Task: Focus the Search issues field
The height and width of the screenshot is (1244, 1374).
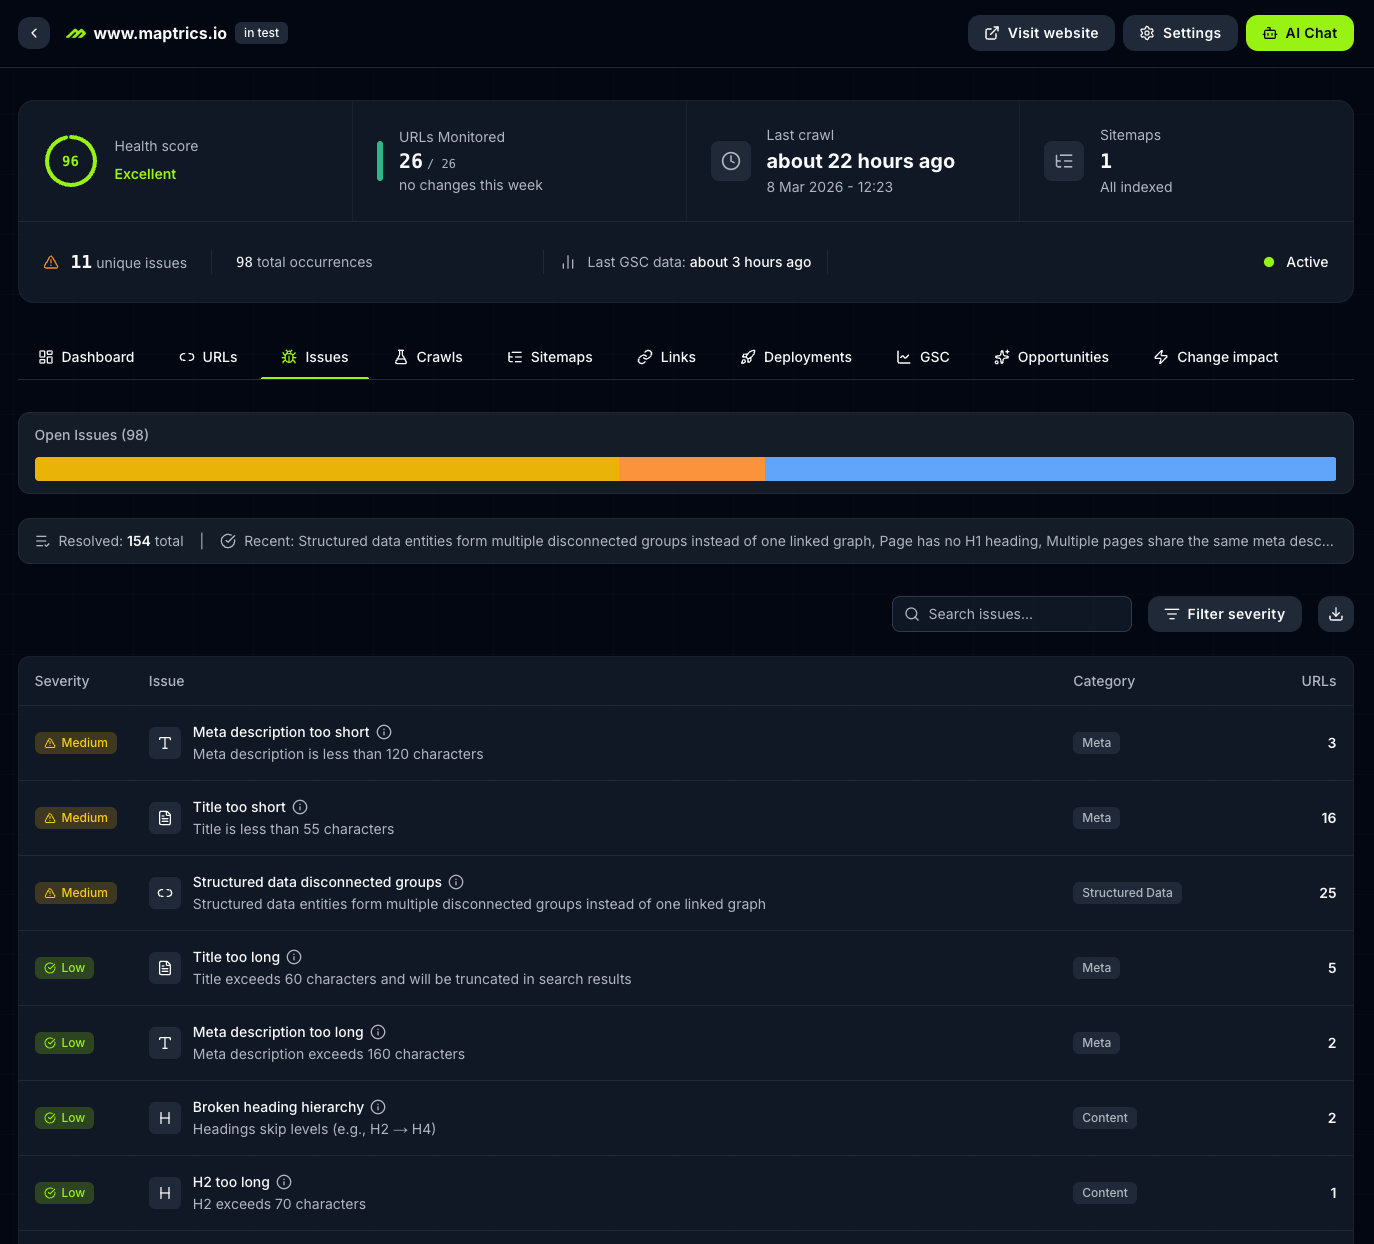Action: click(x=1012, y=614)
